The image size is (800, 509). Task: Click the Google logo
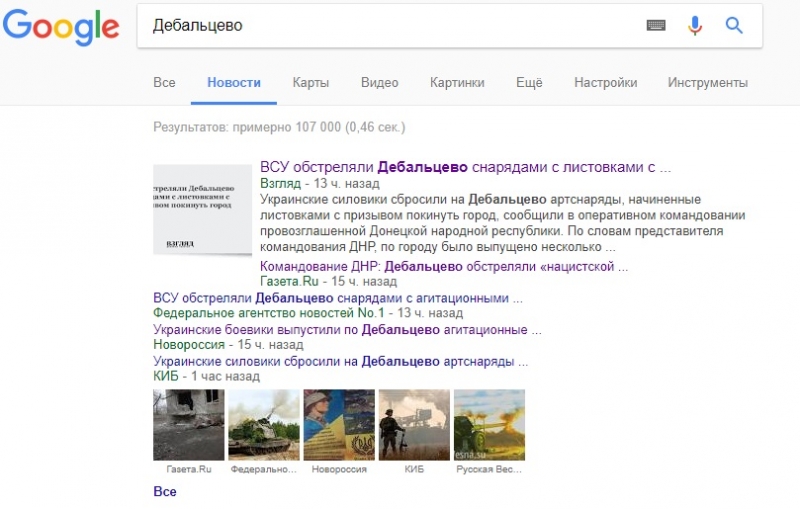pos(61,27)
